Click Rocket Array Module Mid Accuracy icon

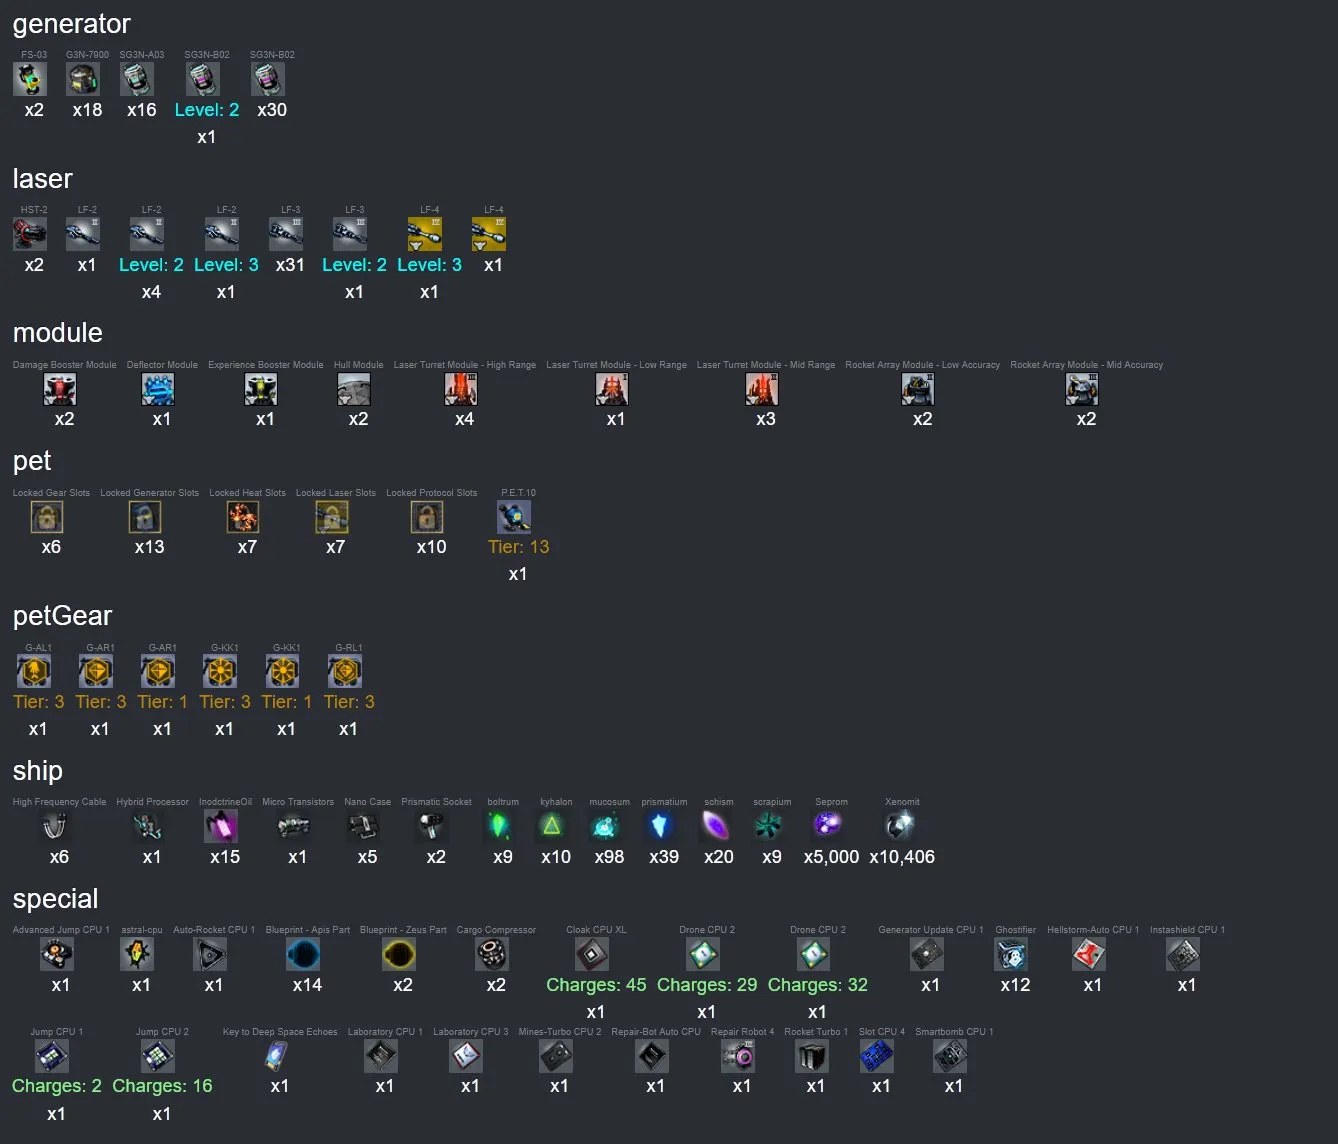pyautogui.click(x=1082, y=389)
